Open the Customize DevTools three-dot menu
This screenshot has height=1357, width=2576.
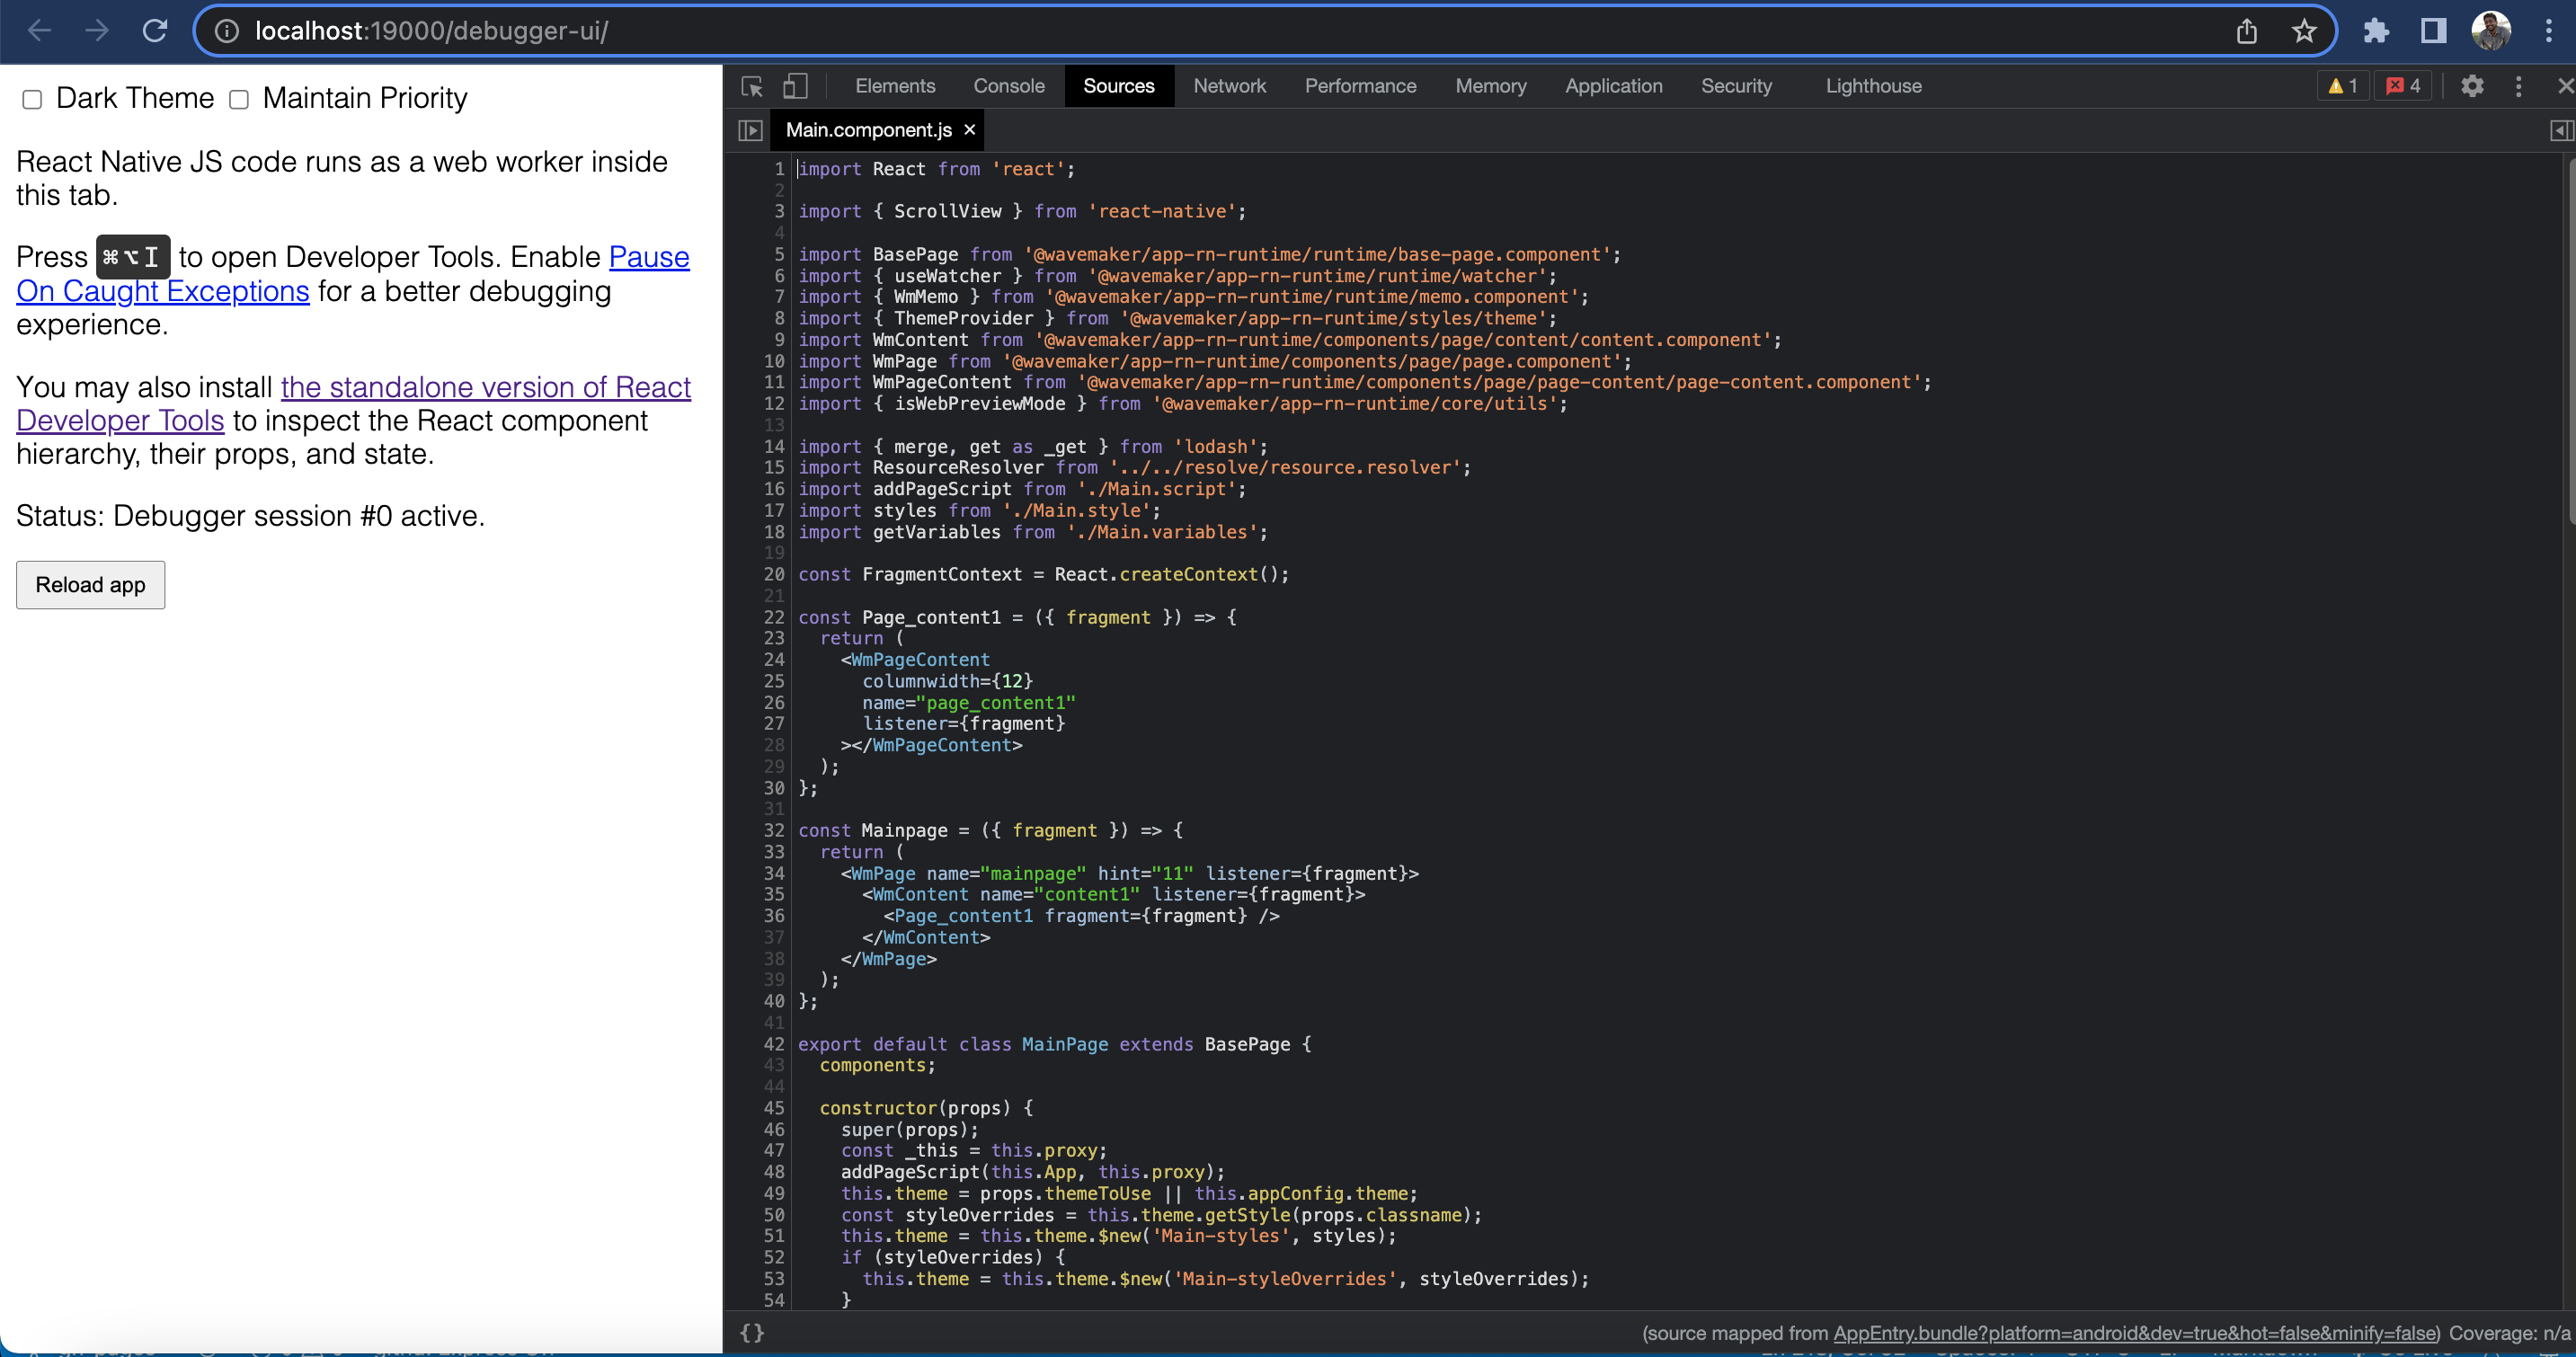(x=2519, y=86)
